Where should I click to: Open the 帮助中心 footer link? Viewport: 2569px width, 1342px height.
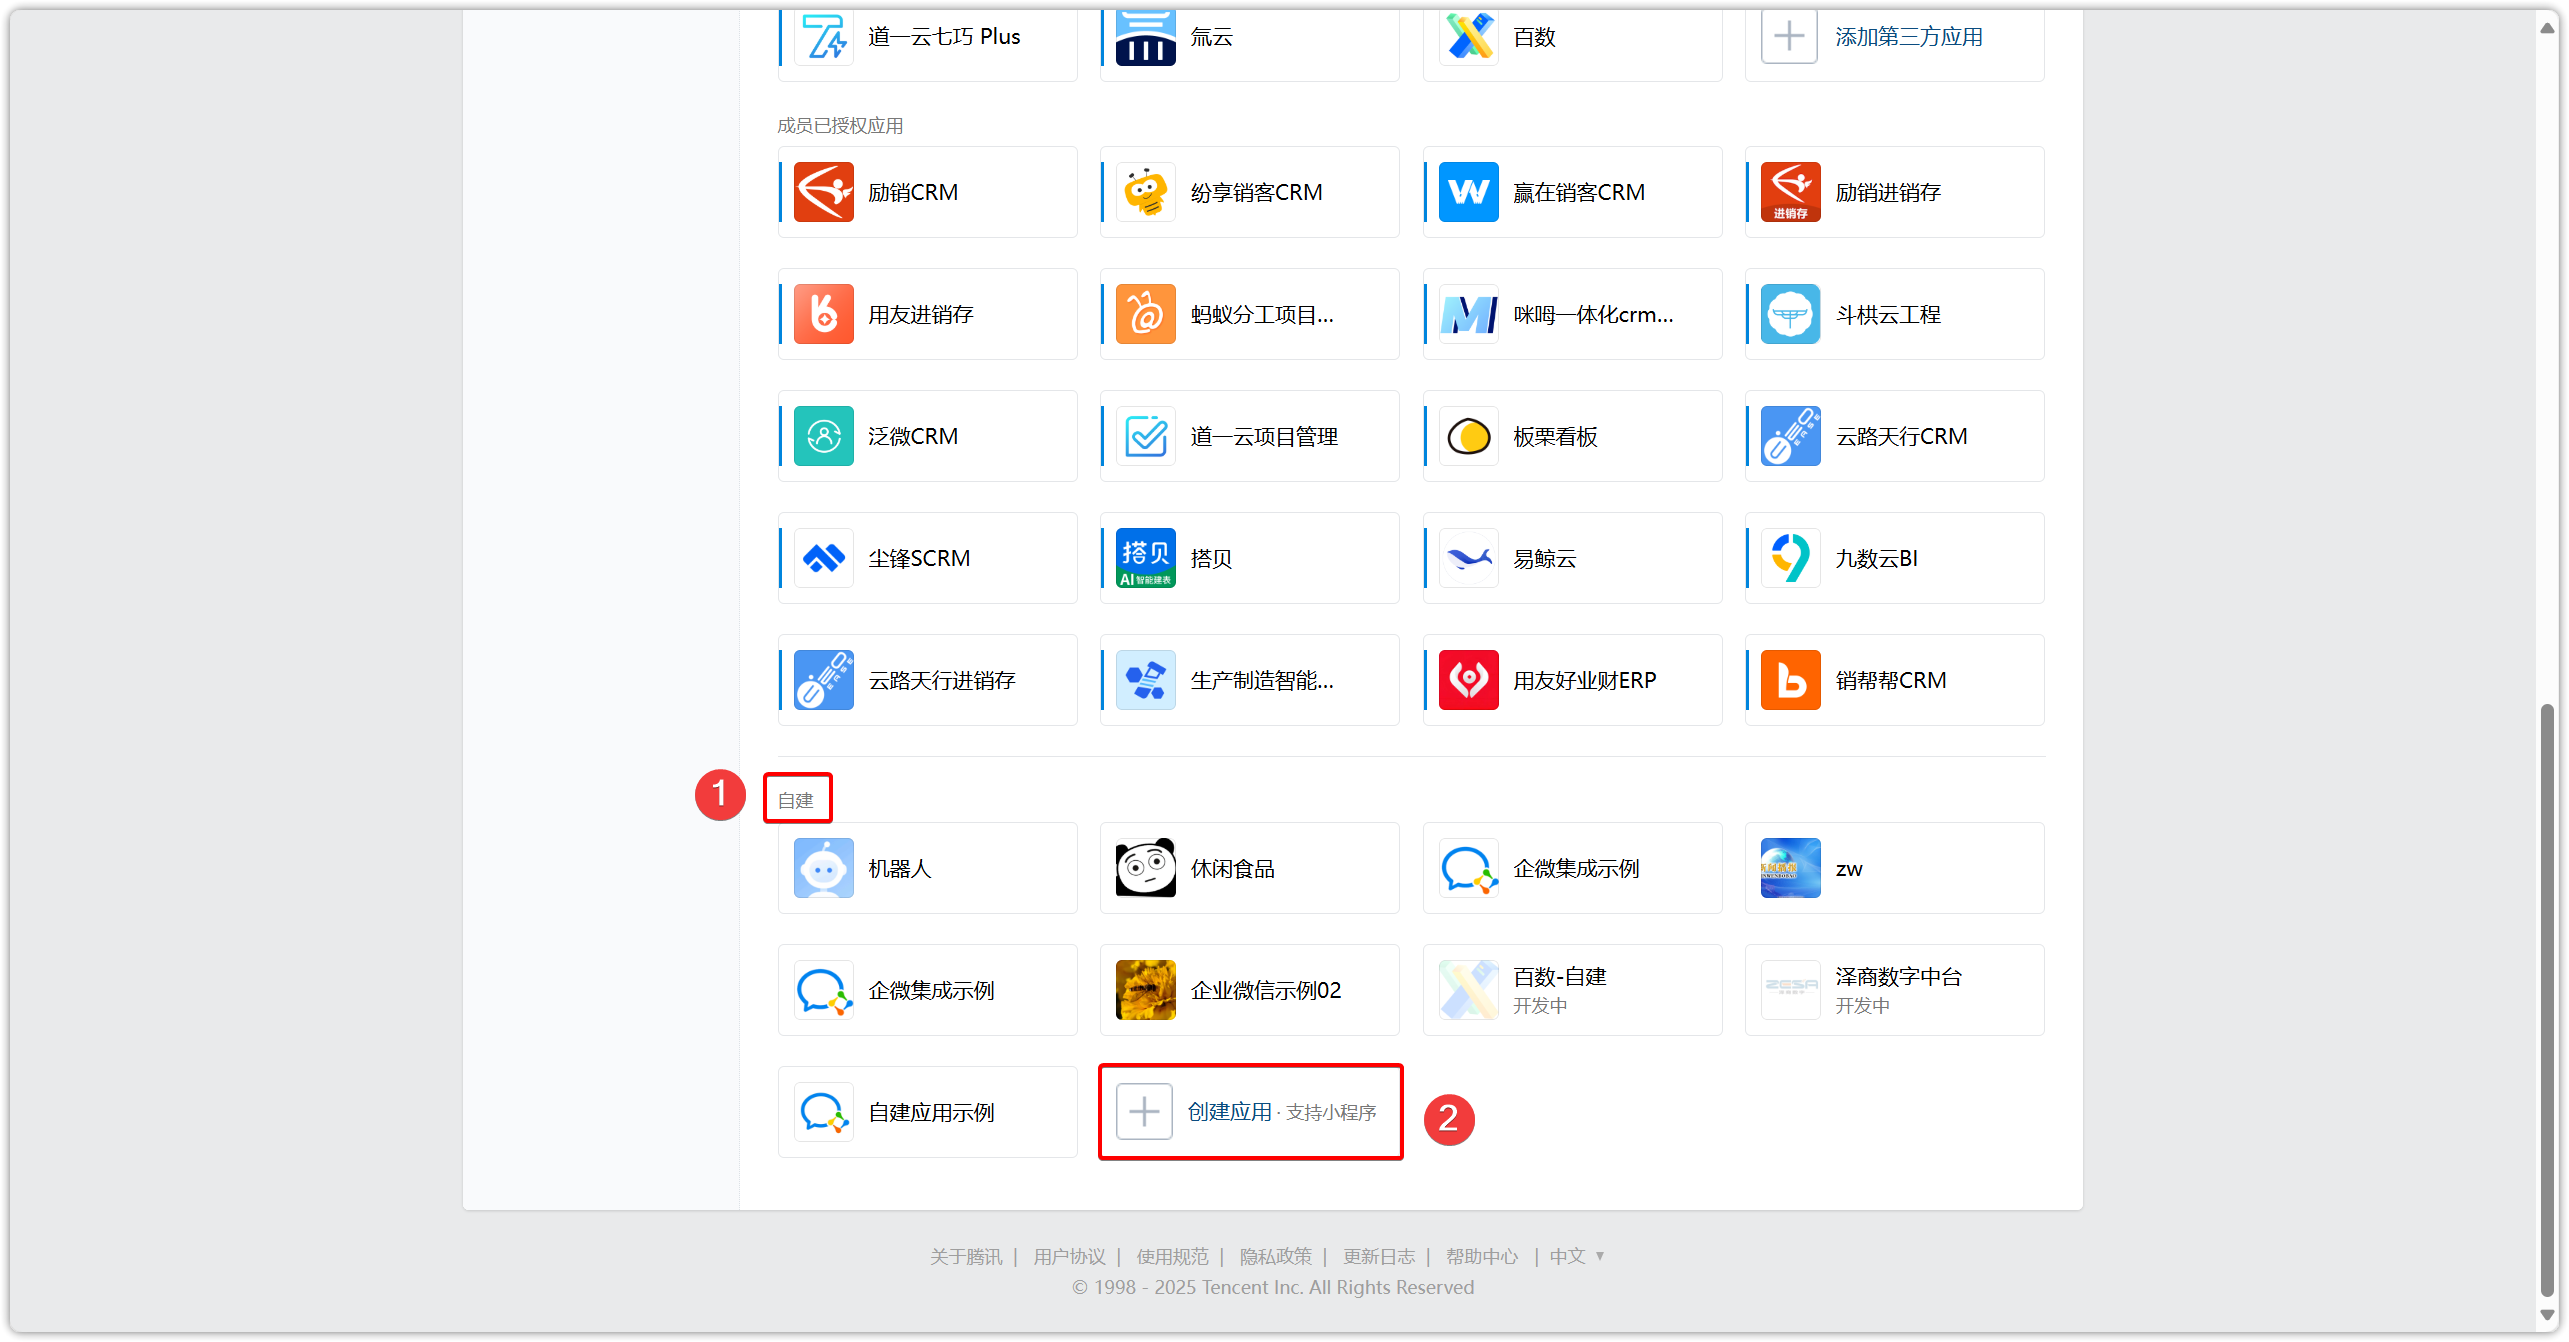click(1481, 1256)
